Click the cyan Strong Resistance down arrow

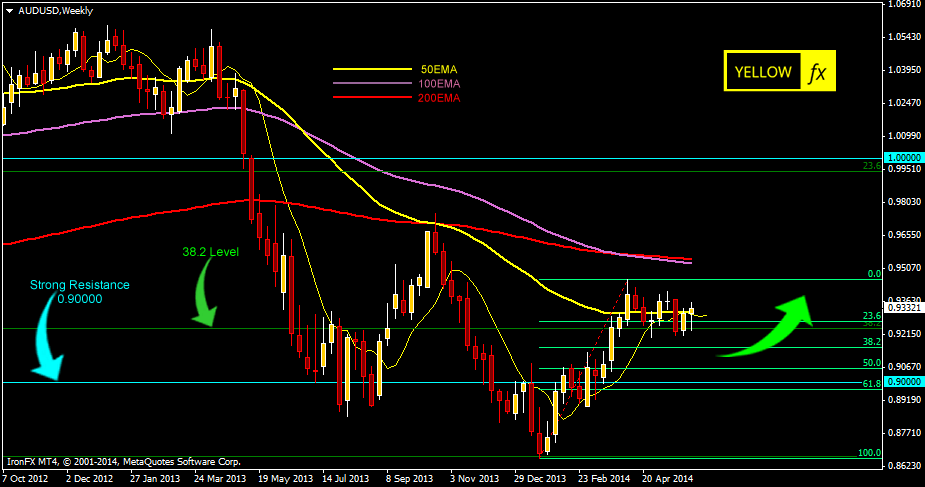pyautogui.click(x=43, y=345)
